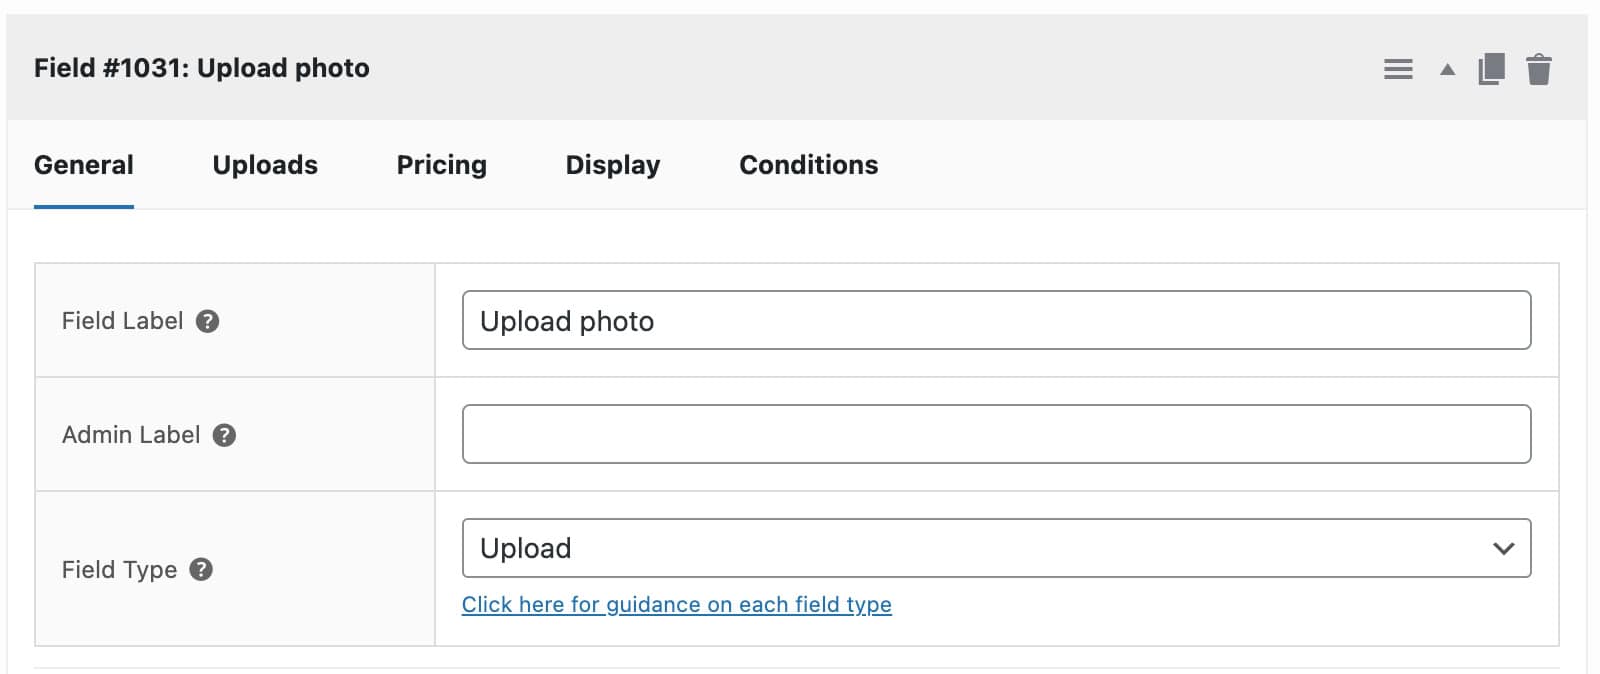This screenshot has height=674, width=1600.
Task: Go to the Conditions tab
Action: tap(808, 165)
